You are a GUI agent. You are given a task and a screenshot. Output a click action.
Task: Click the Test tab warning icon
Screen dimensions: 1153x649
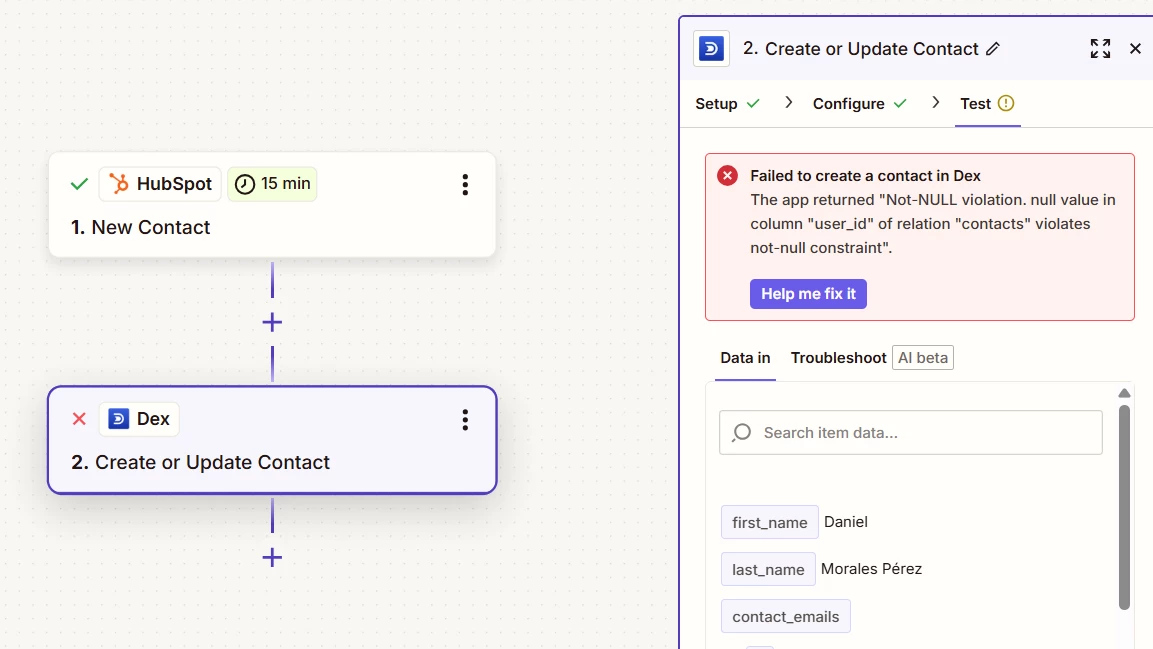[1006, 104]
